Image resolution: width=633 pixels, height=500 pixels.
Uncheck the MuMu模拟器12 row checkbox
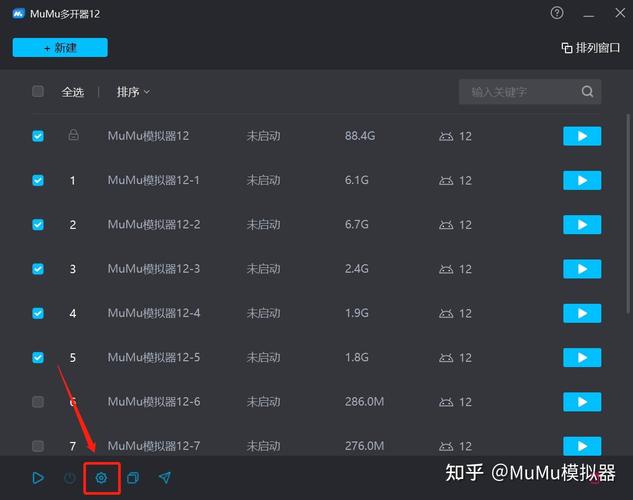click(x=38, y=136)
